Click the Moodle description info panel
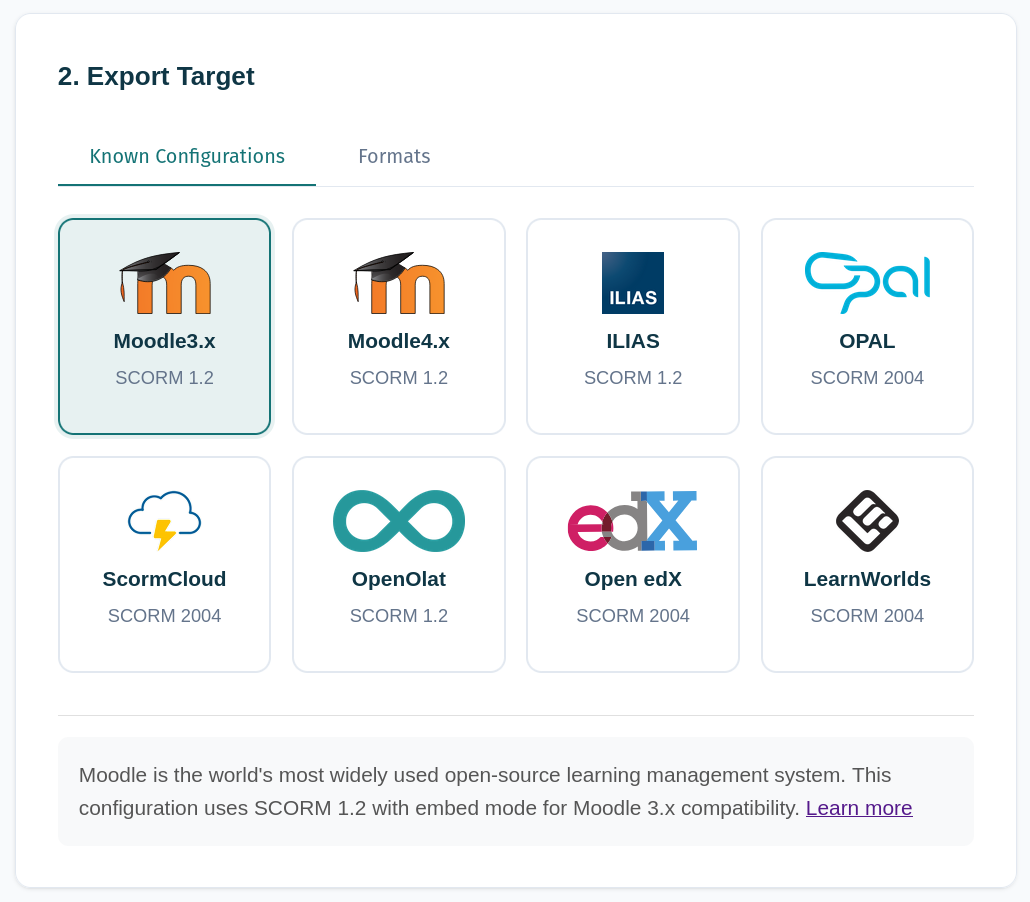 [515, 790]
